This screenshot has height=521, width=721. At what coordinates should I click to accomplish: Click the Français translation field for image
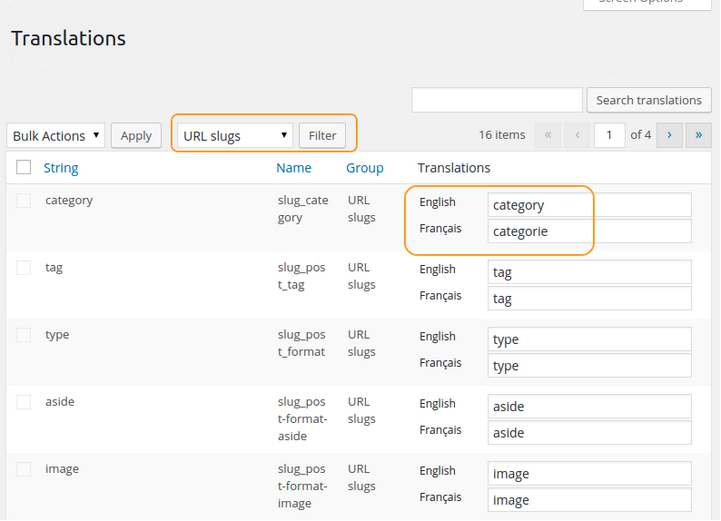pos(589,500)
